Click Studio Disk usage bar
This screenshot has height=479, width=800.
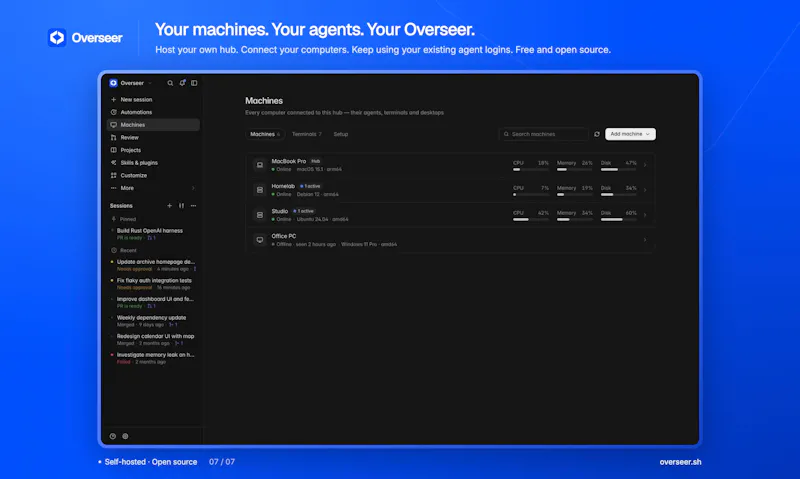pyautogui.click(x=618, y=219)
